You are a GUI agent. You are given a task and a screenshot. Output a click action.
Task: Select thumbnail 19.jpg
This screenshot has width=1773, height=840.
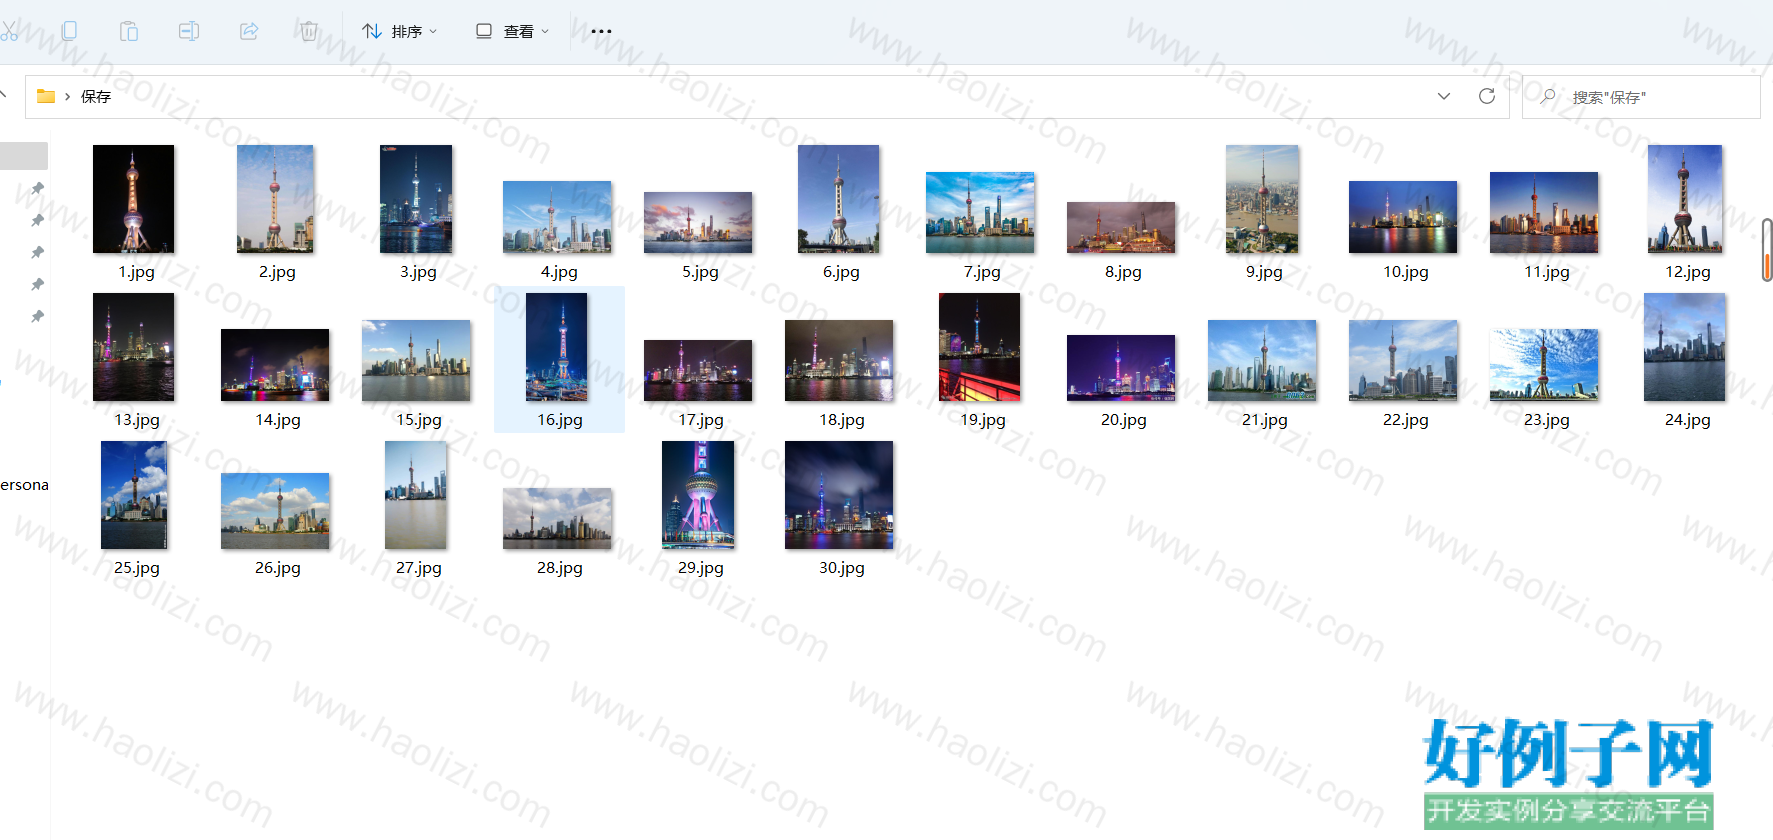pyautogui.click(x=980, y=347)
